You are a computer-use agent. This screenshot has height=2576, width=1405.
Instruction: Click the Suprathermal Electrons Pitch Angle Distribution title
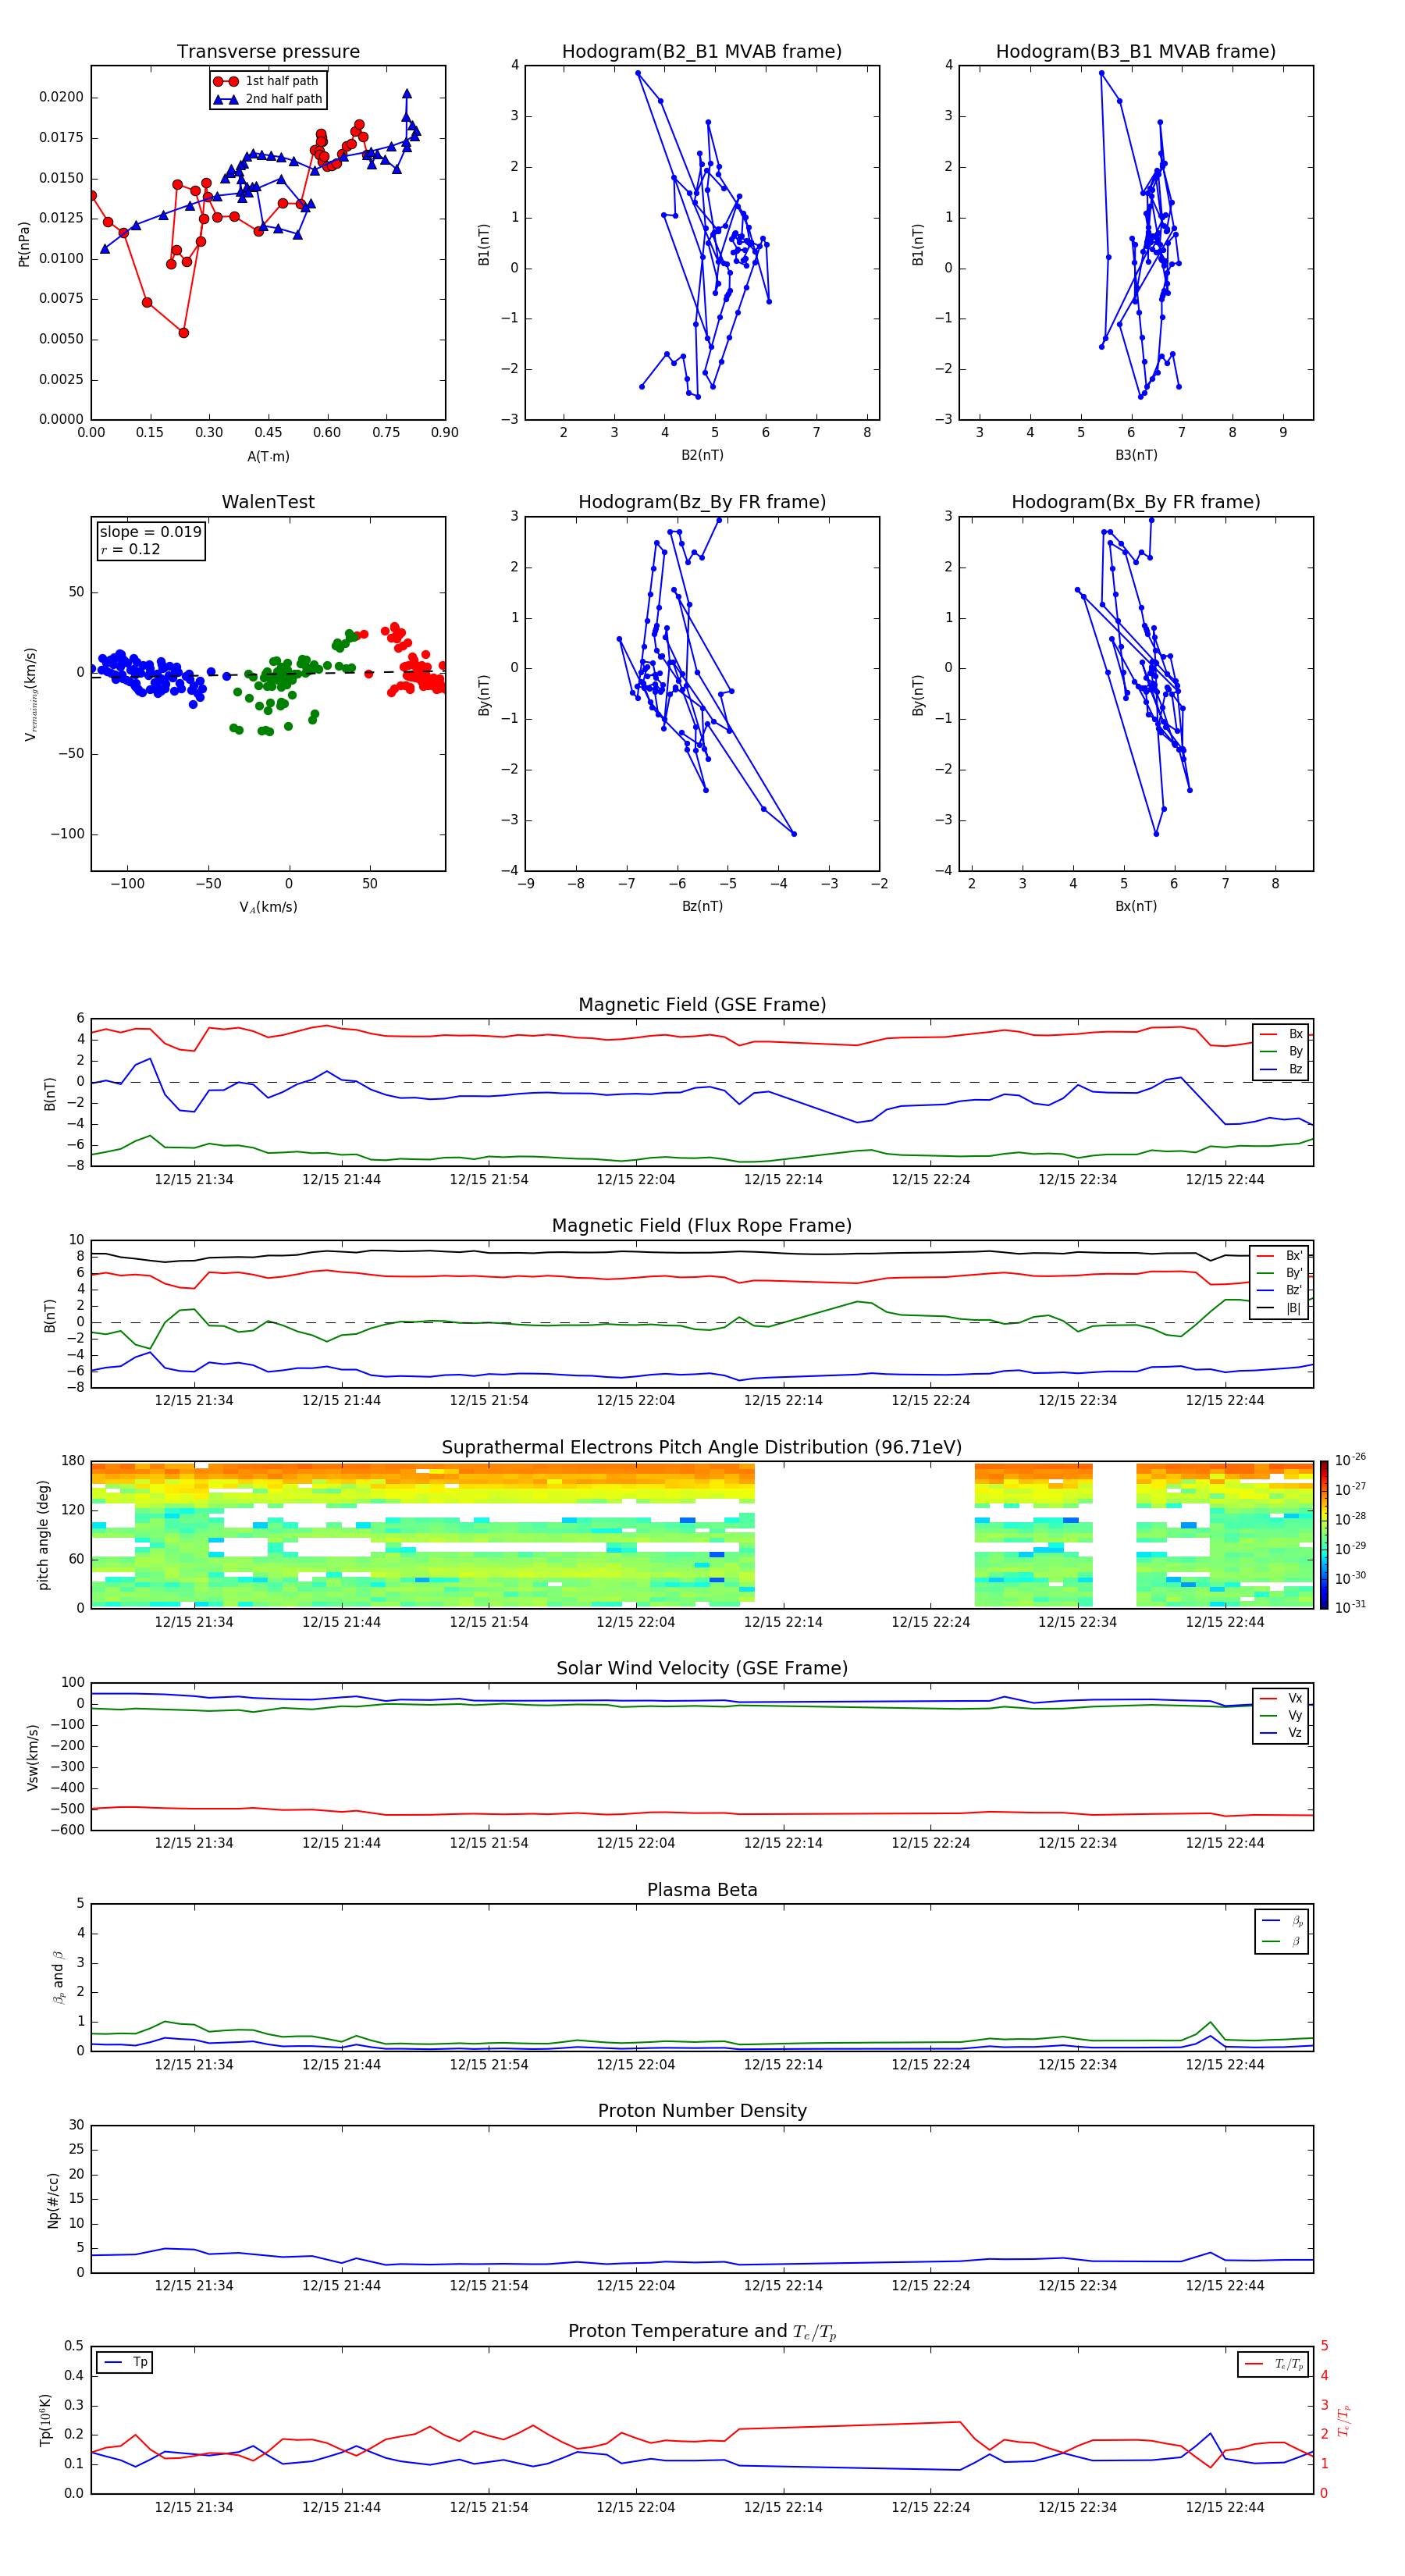(702, 1448)
